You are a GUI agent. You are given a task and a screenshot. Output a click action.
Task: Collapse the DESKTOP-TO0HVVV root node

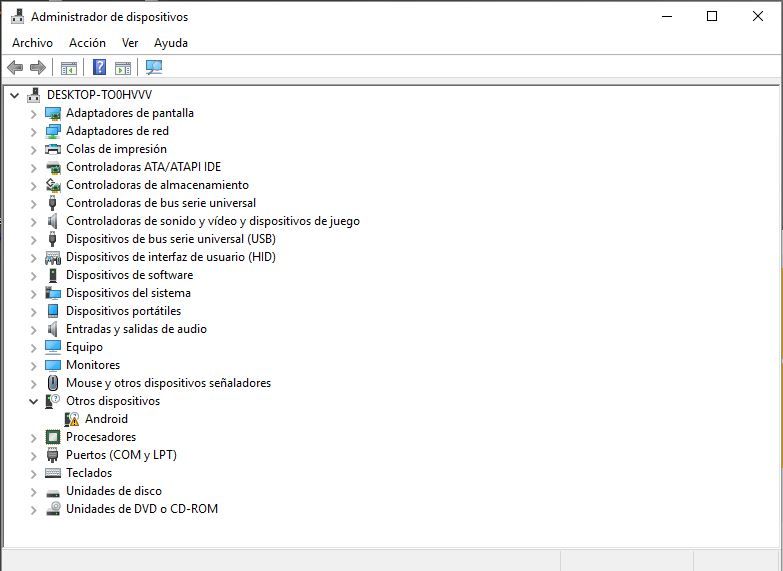(14, 95)
